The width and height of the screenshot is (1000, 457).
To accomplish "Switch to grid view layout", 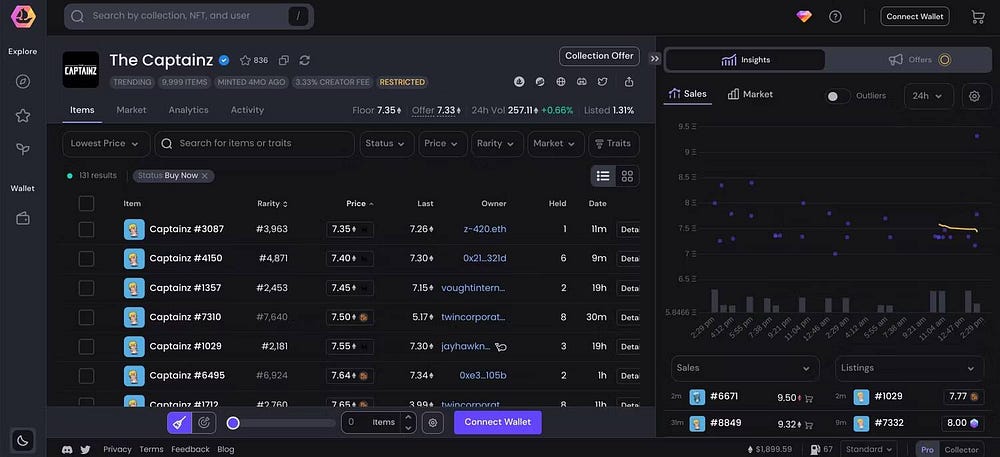I will click(627, 176).
